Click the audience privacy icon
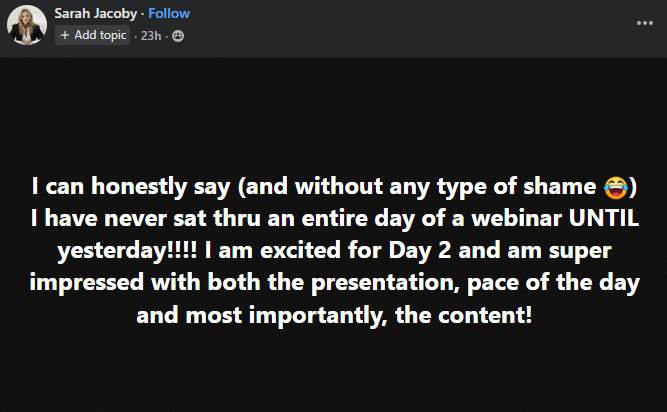 click(x=178, y=35)
